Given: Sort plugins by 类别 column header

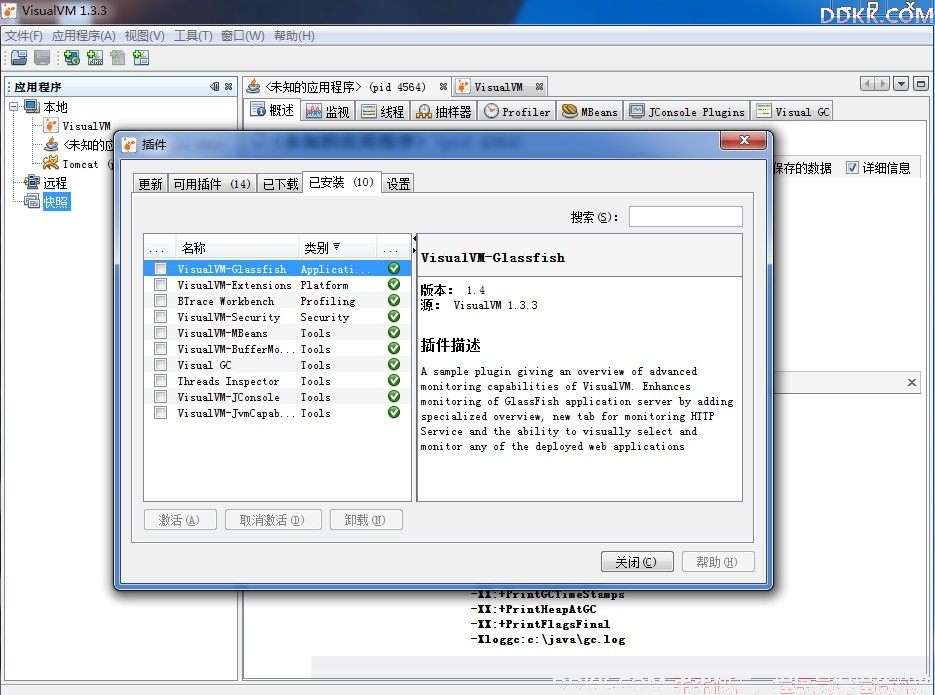Looking at the screenshot, I should [337, 247].
